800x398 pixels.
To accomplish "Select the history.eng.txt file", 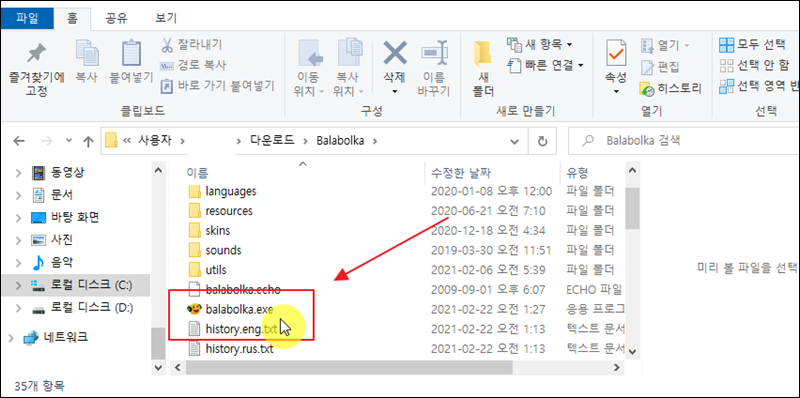I will click(x=241, y=329).
